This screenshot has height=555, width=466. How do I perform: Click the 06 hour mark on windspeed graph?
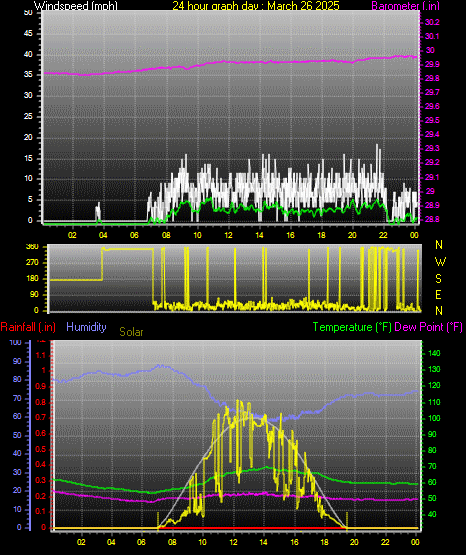click(x=134, y=235)
